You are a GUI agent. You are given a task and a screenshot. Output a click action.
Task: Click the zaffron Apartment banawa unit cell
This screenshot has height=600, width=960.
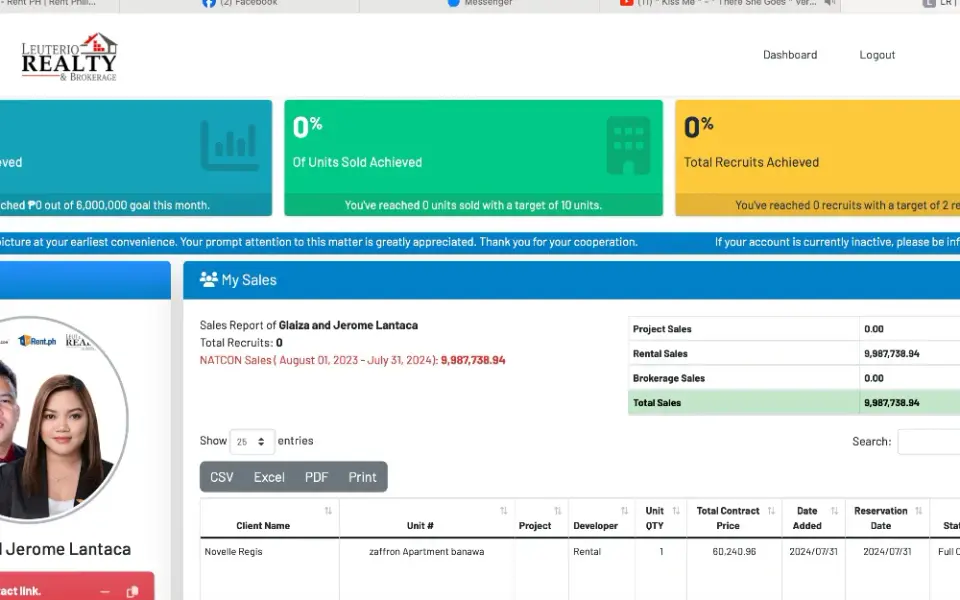427,552
